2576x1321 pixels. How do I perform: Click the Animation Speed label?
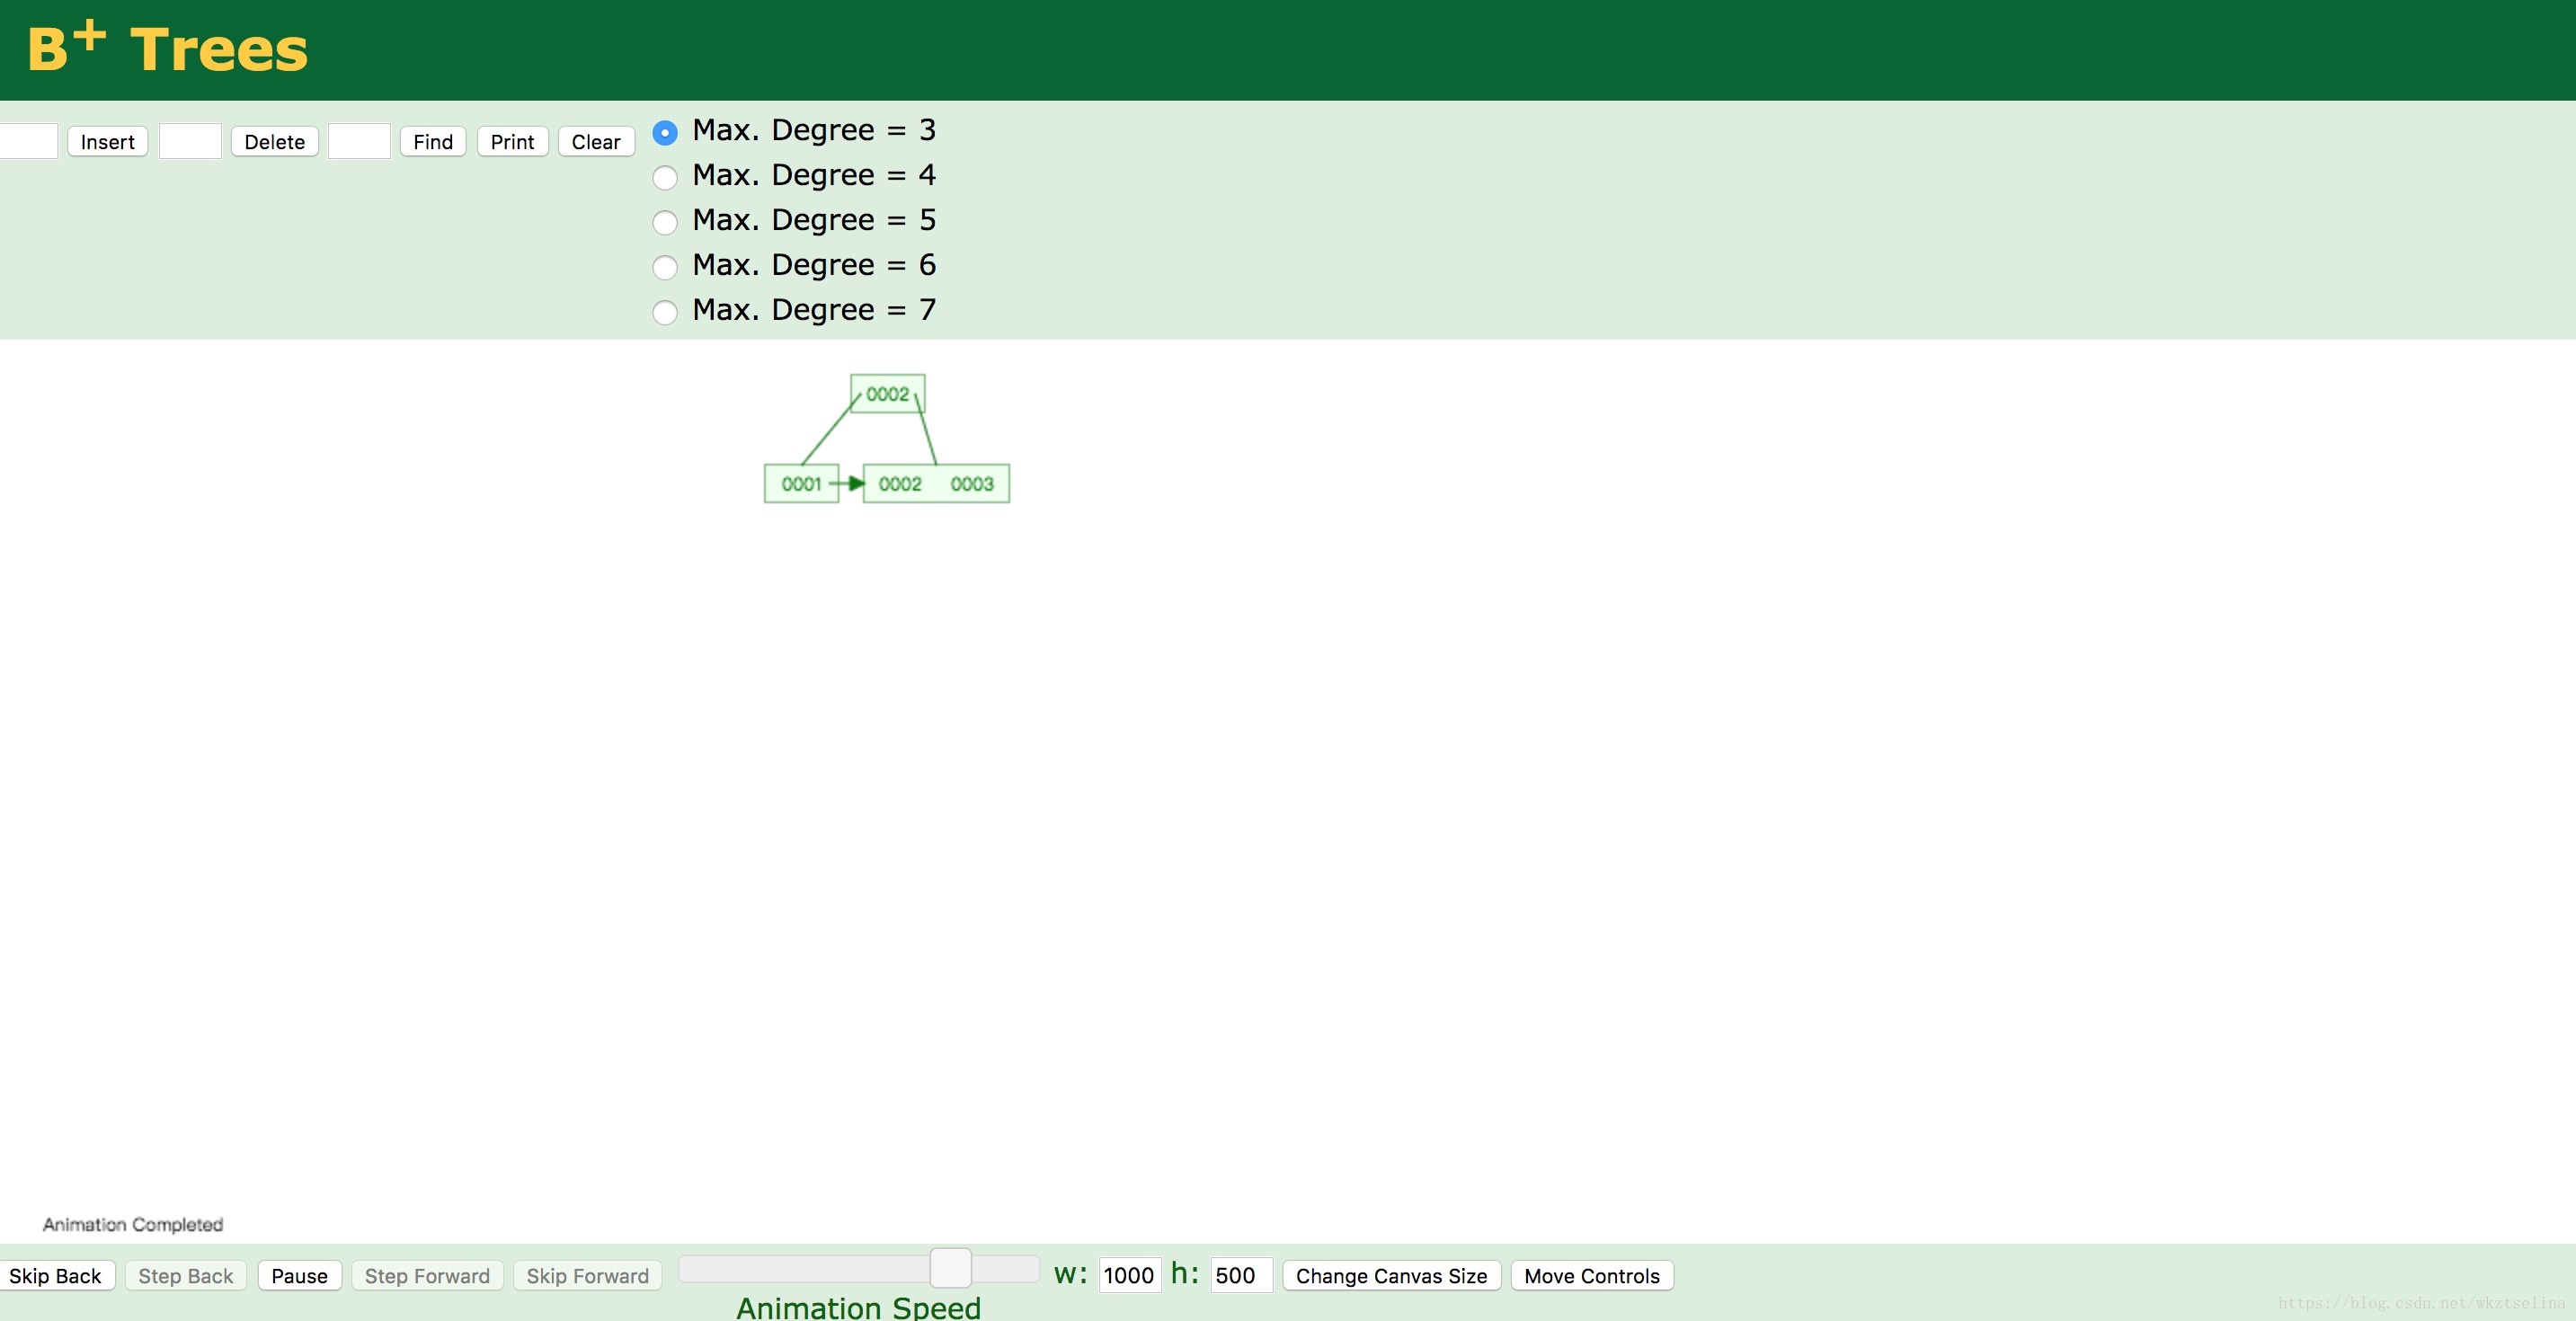coord(858,1308)
